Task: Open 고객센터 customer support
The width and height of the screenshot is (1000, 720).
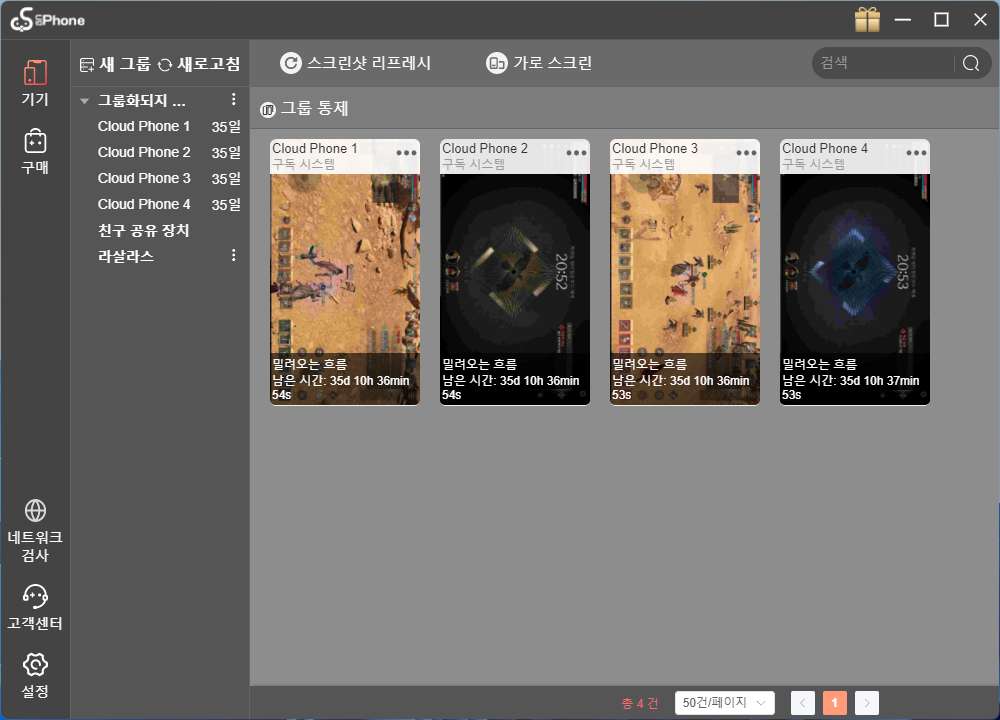Action: (35, 607)
